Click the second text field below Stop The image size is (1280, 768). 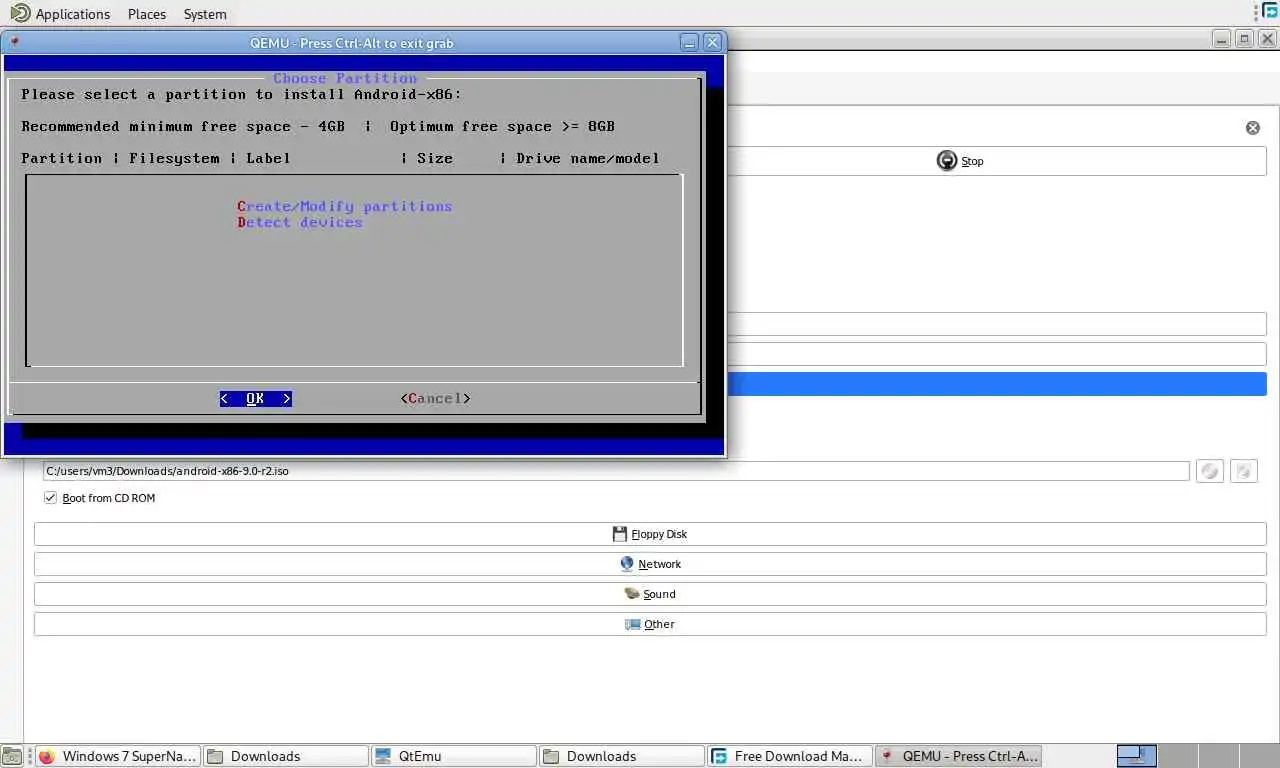996,354
